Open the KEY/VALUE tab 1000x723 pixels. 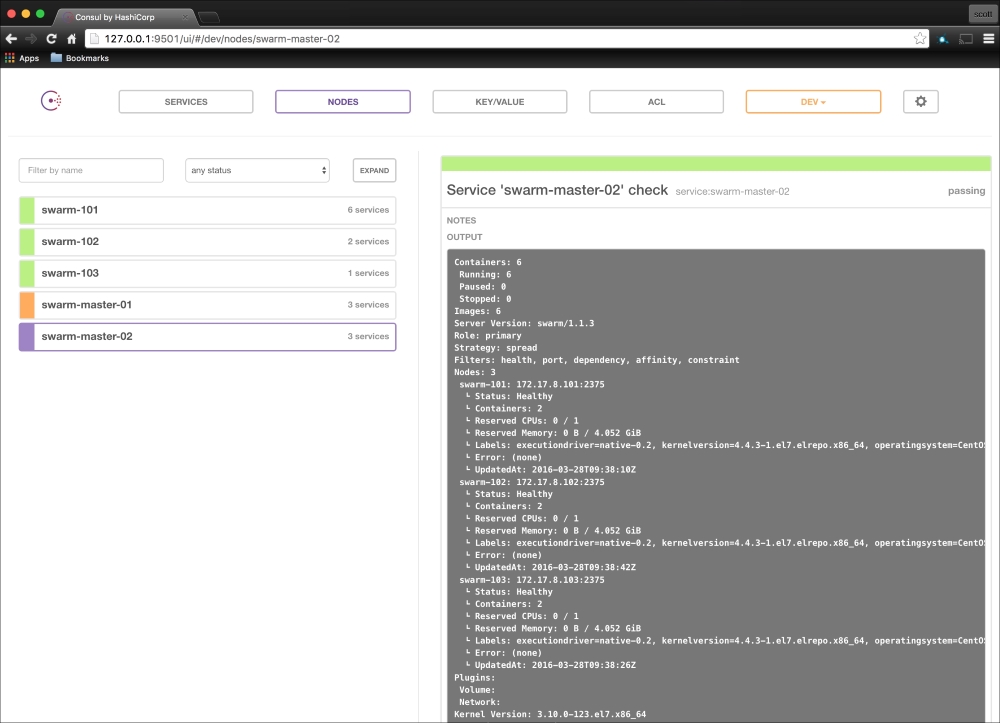coord(499,102)
